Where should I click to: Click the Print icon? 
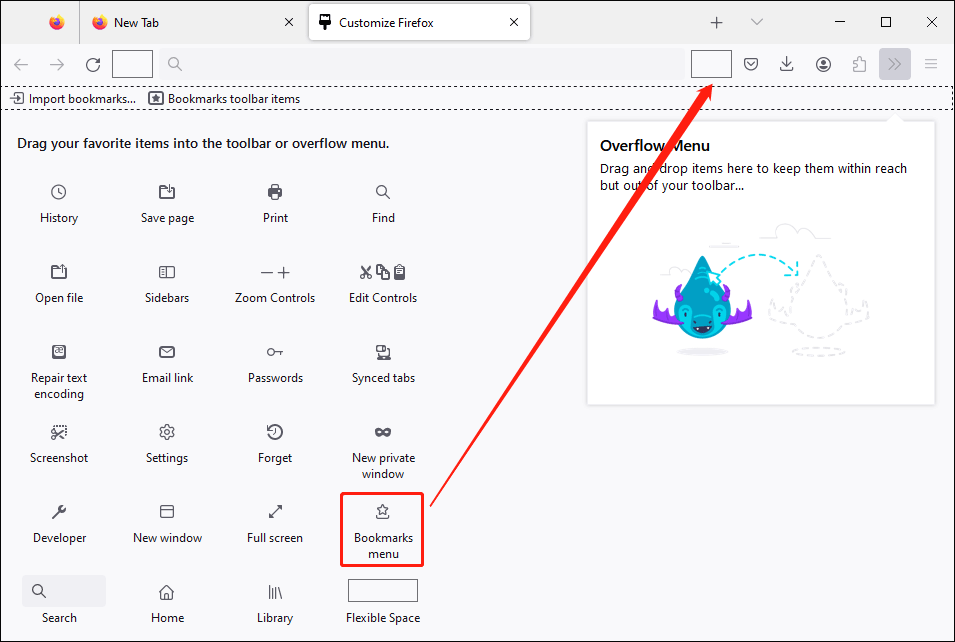pyautogui.click(x=275, y=192)
